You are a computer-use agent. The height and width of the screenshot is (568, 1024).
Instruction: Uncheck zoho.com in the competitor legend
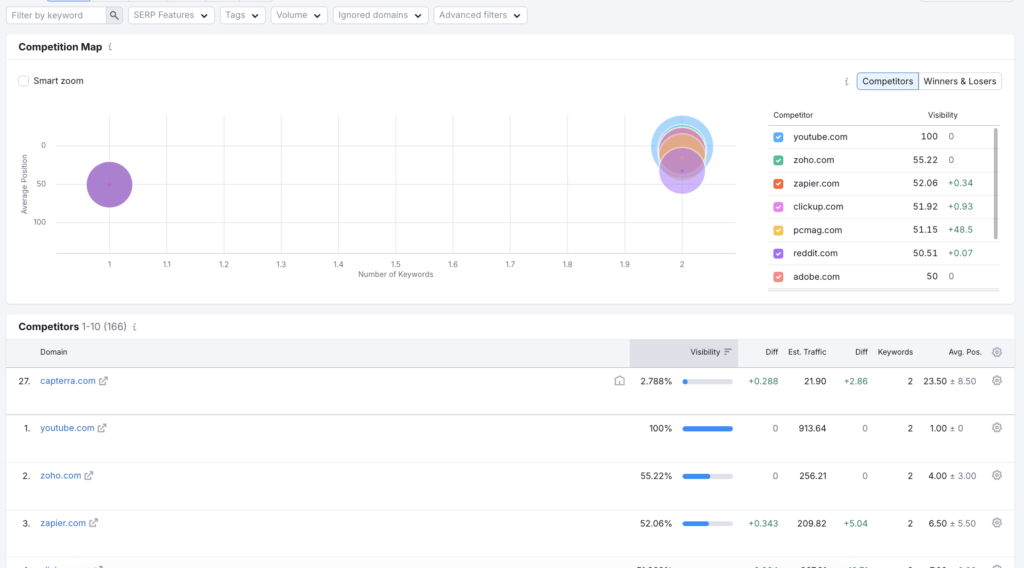(x=778, y=160)
